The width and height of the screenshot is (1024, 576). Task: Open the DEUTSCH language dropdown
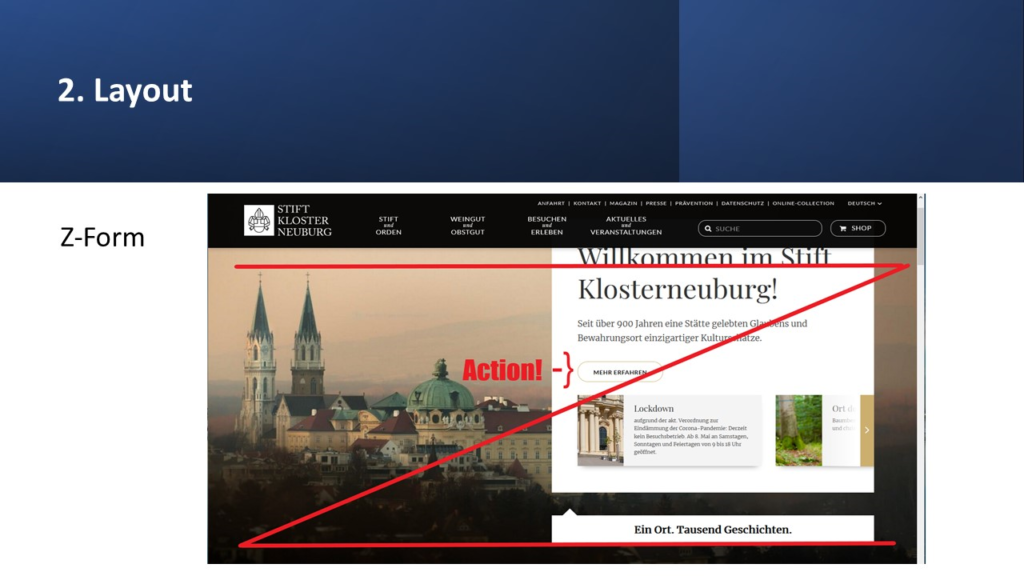coord(864,203)
